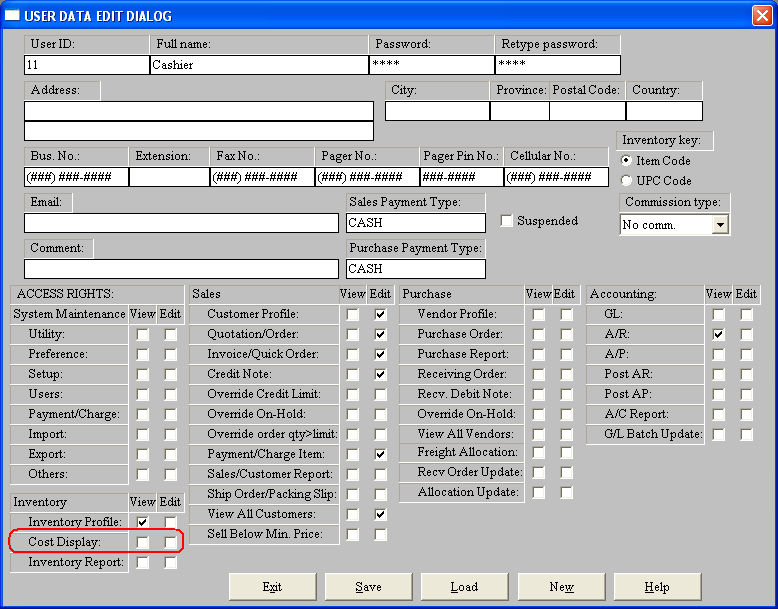
Task: Select the UPC Code radio button
Action: [x=627, y=181]
